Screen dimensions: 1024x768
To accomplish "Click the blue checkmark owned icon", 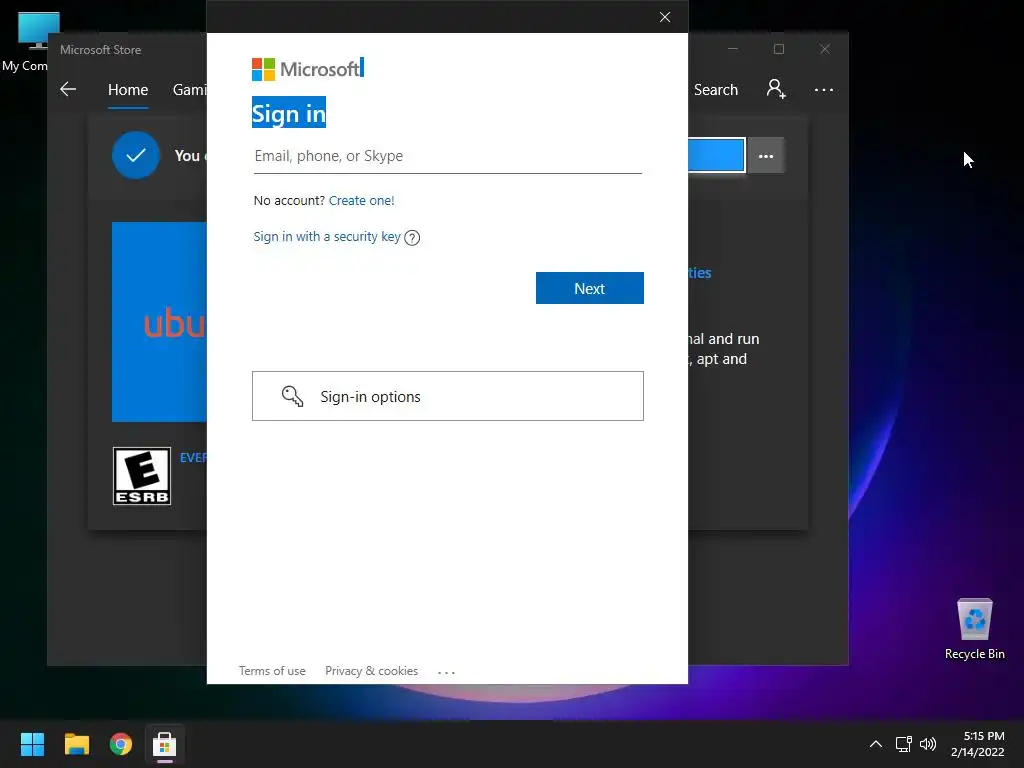I will 136,155.
